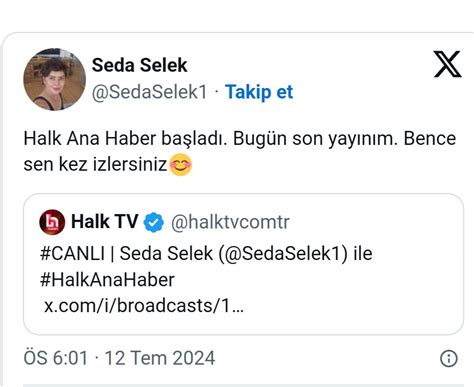Follow the account with Takip et
This screenshot has width=474, height=387.
[x=259, y=92]
